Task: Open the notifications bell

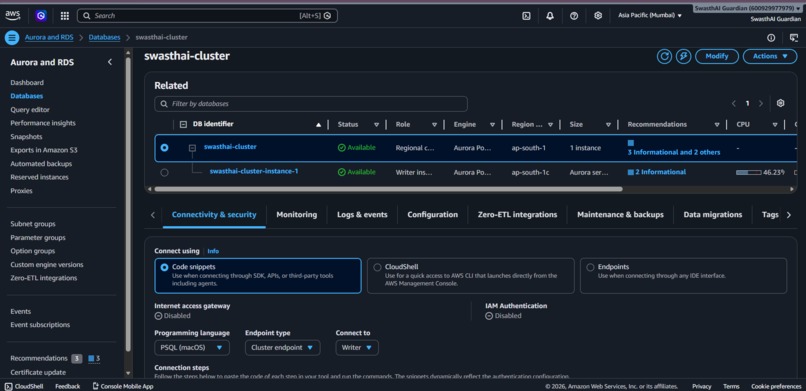Action: tap(550, 16)
